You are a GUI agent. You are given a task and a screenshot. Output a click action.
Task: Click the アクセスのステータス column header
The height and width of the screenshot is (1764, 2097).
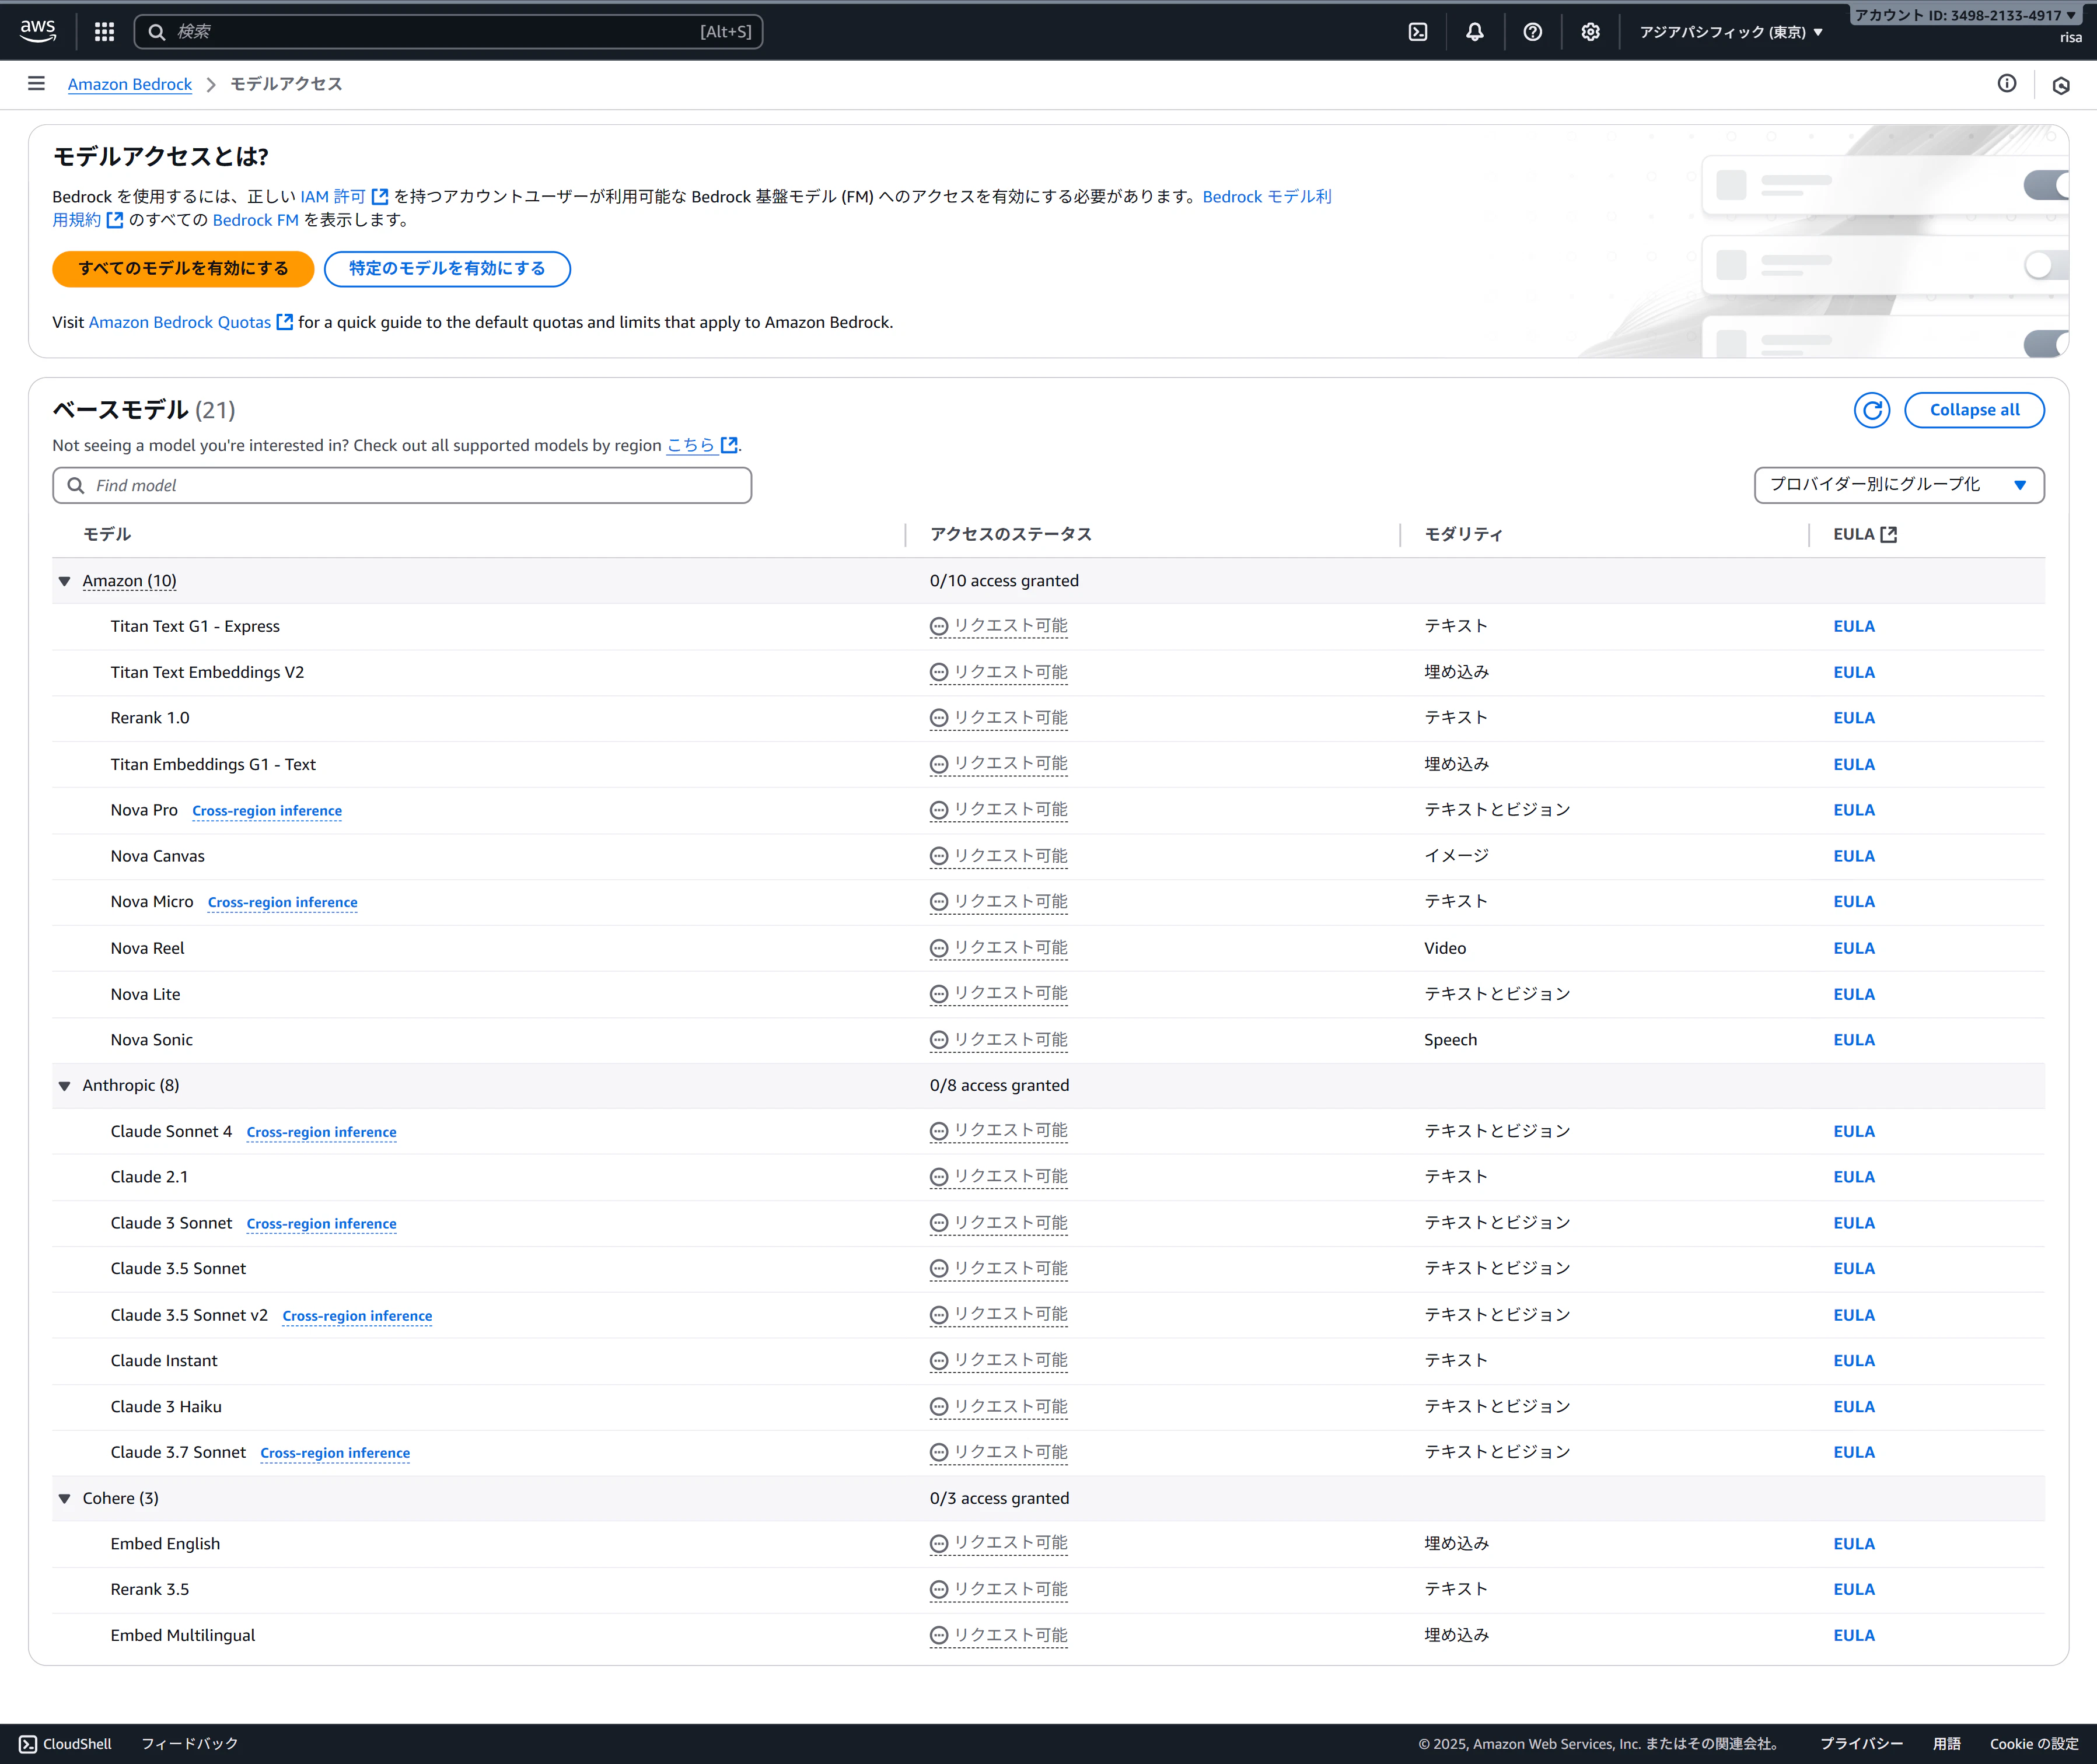1011,534
